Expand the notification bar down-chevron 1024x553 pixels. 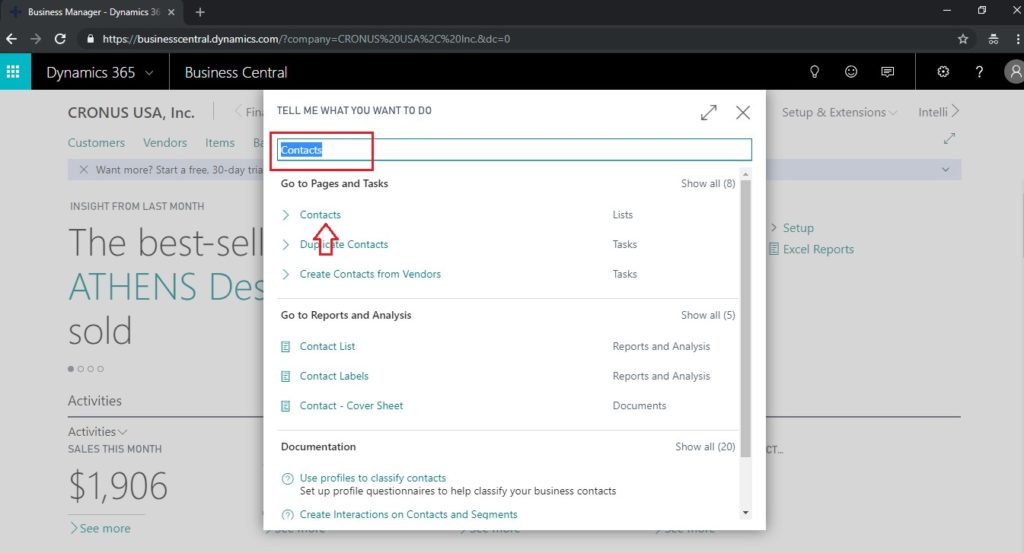tap(946, 170)
